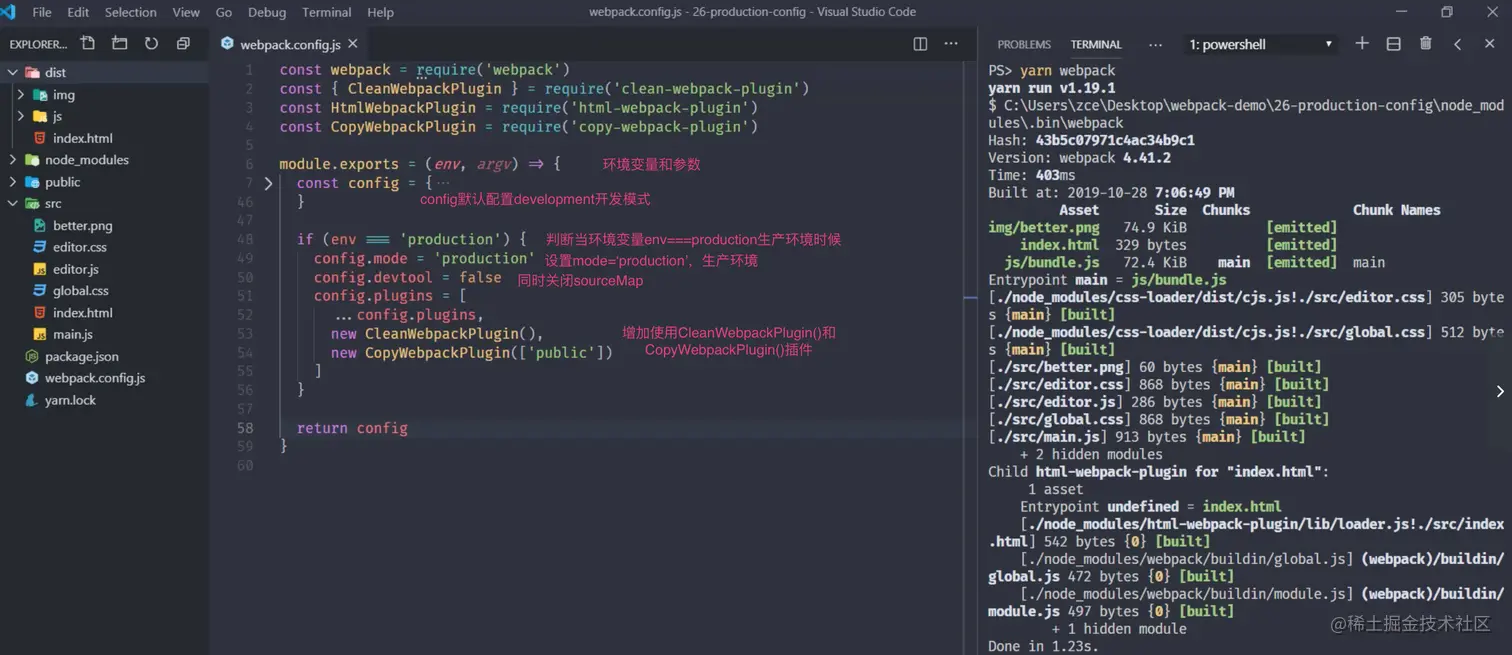The image size is (1512, 655).
Task: Collapse all folders in Explorer
Action: tap(183, 44)
